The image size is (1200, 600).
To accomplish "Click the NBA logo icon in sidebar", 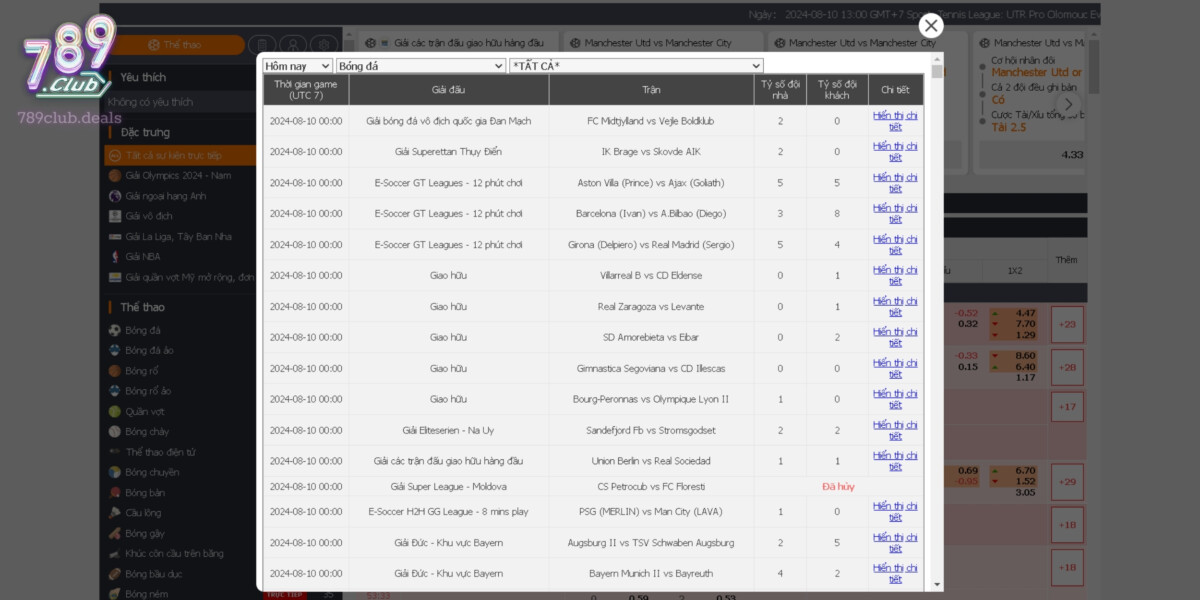I will 115,256.
